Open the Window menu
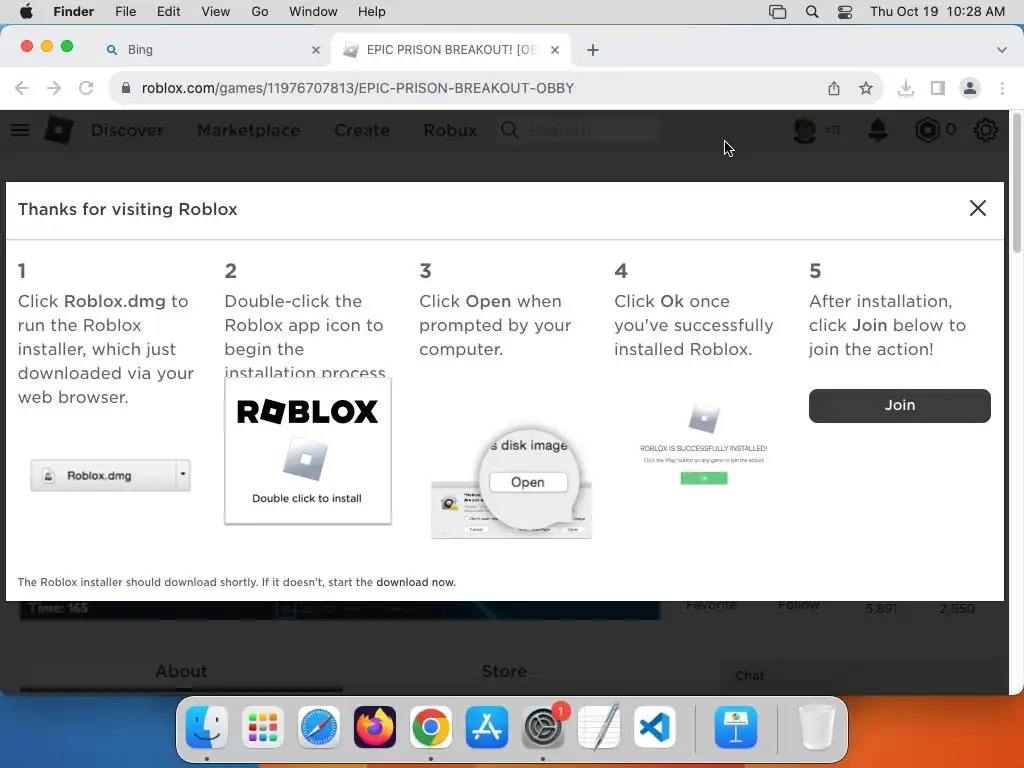Image resolution: width=1024 pixels, height=768 pixels. pyautogui.click(x=313, y=12)
